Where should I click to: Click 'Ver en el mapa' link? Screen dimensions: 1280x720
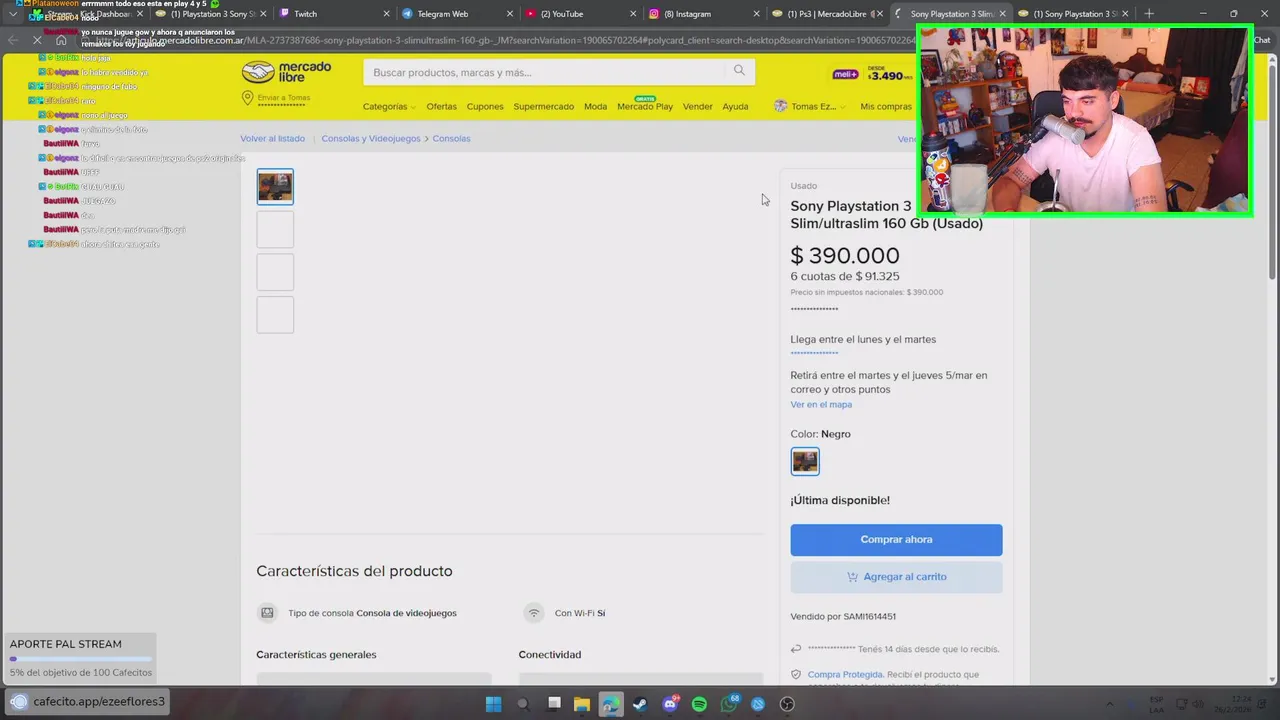click(x=821, y=404)
